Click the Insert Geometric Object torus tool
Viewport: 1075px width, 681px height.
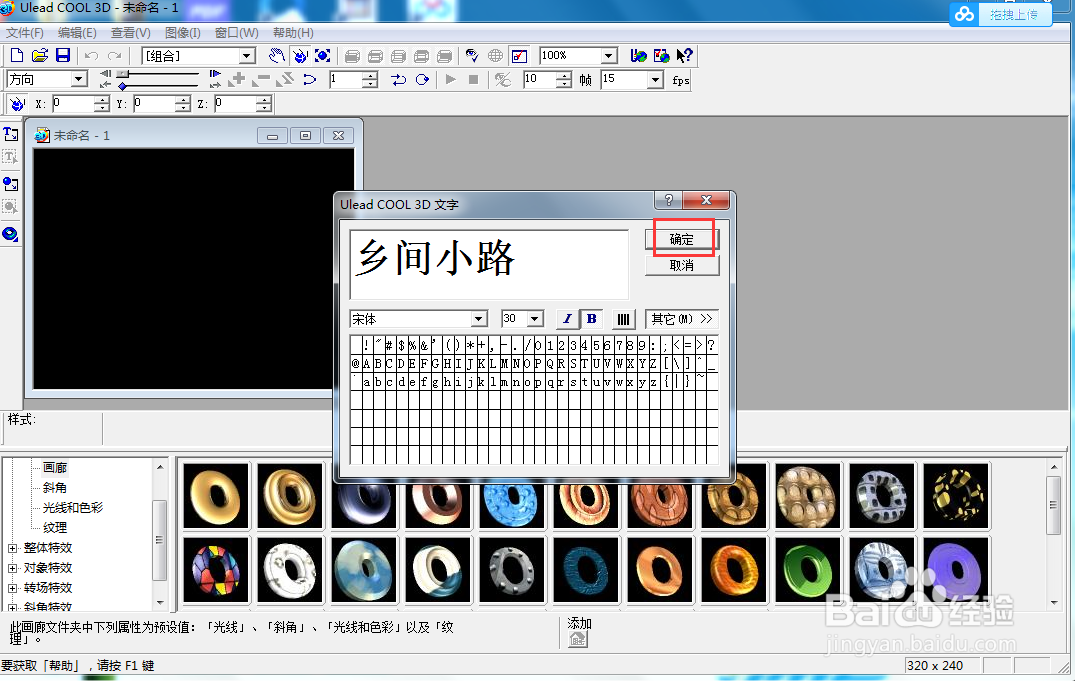point(10,234)
